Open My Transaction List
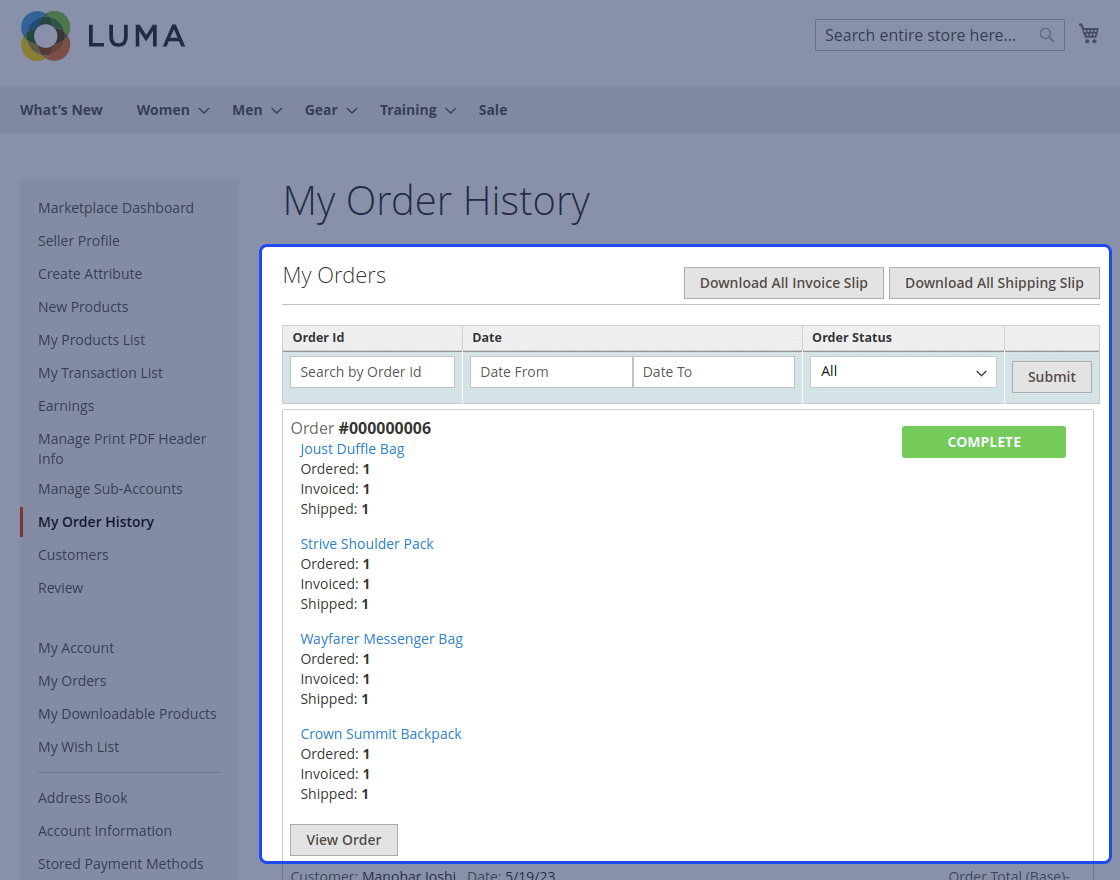Image resolution: width=1120 pixels, height=880 pixels. point(100,373)
